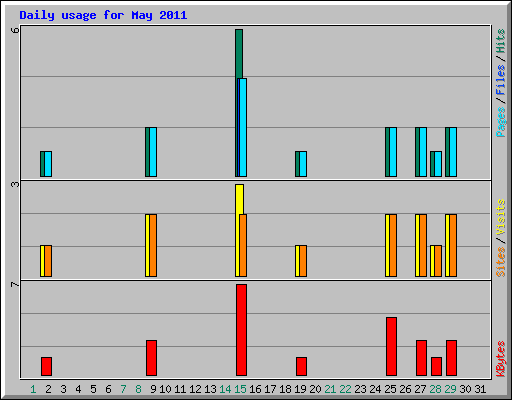The height and width of the screenshot is (400, 512).
Task: Click the orange Sites bar for day 28
Action: 438,261
